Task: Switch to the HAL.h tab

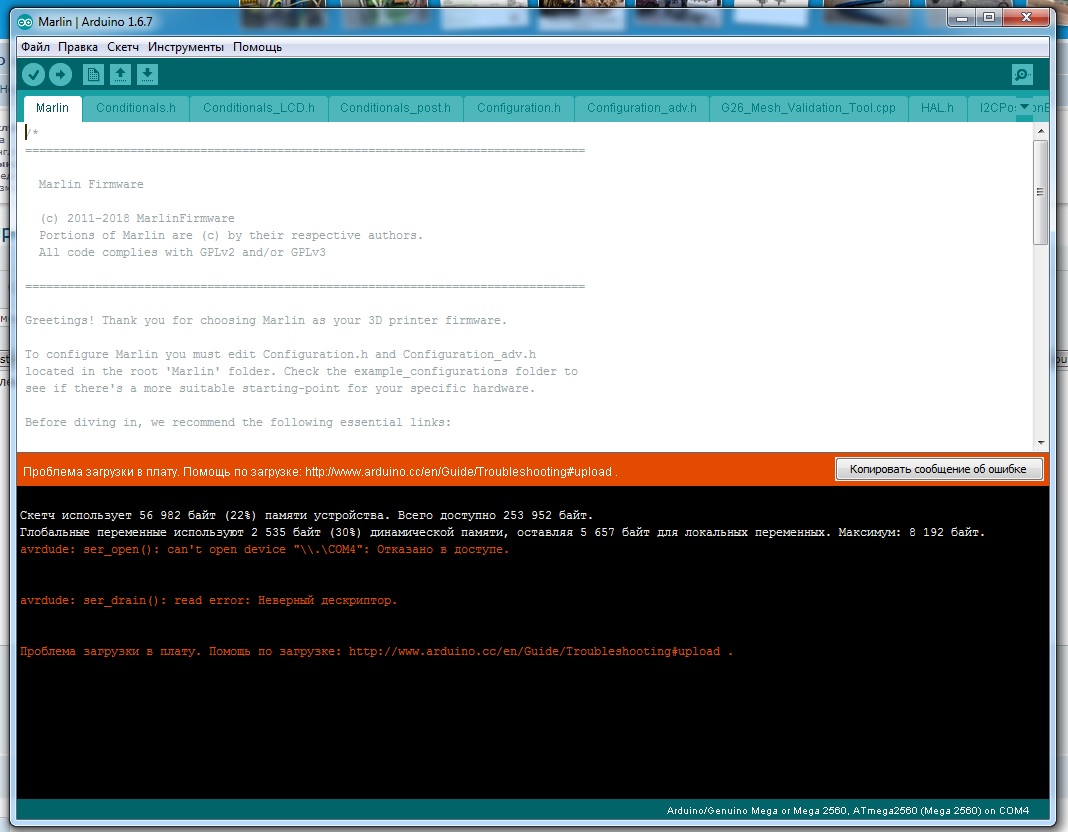Action: pyautogui.click(x=937, y=108)
